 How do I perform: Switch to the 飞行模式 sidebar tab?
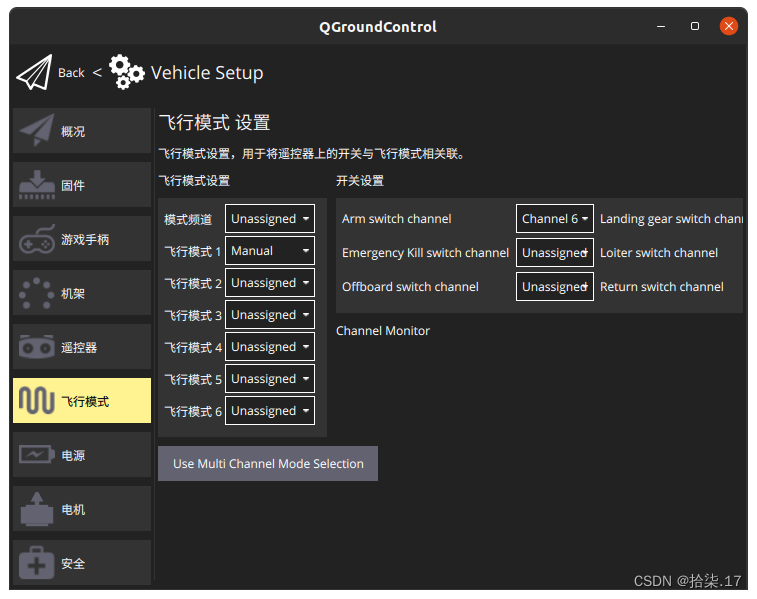[82, 401]
